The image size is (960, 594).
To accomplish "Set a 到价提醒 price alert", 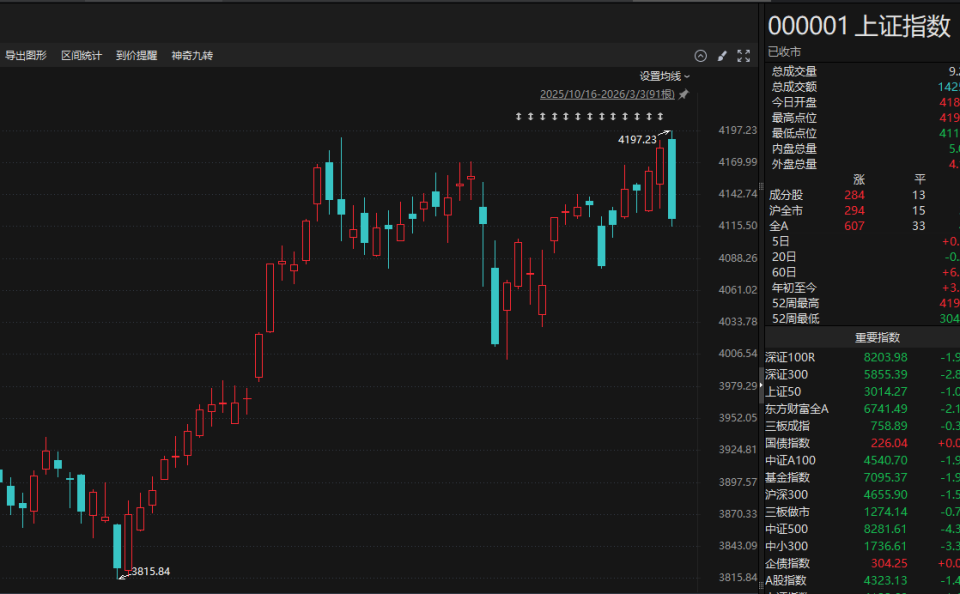I will 137,56.
